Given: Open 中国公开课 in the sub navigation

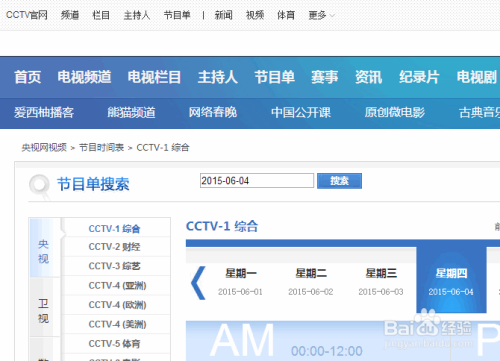Looking at the screenshot, I should (301, 113).
